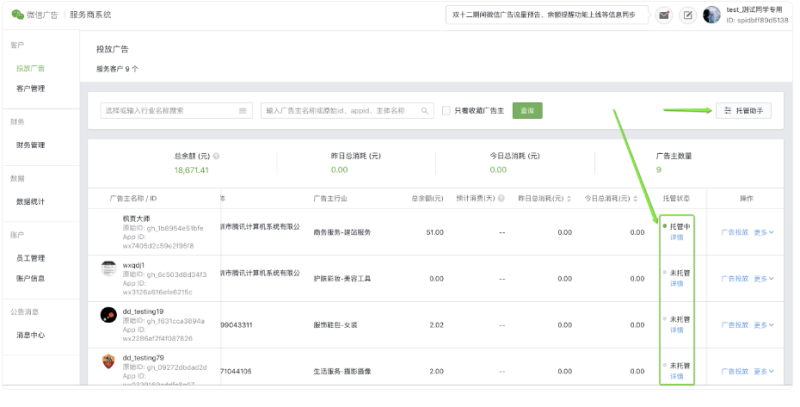Click 总余额 value 18,671.41
This screenshot has width=800, height=407.
(191, 170)
